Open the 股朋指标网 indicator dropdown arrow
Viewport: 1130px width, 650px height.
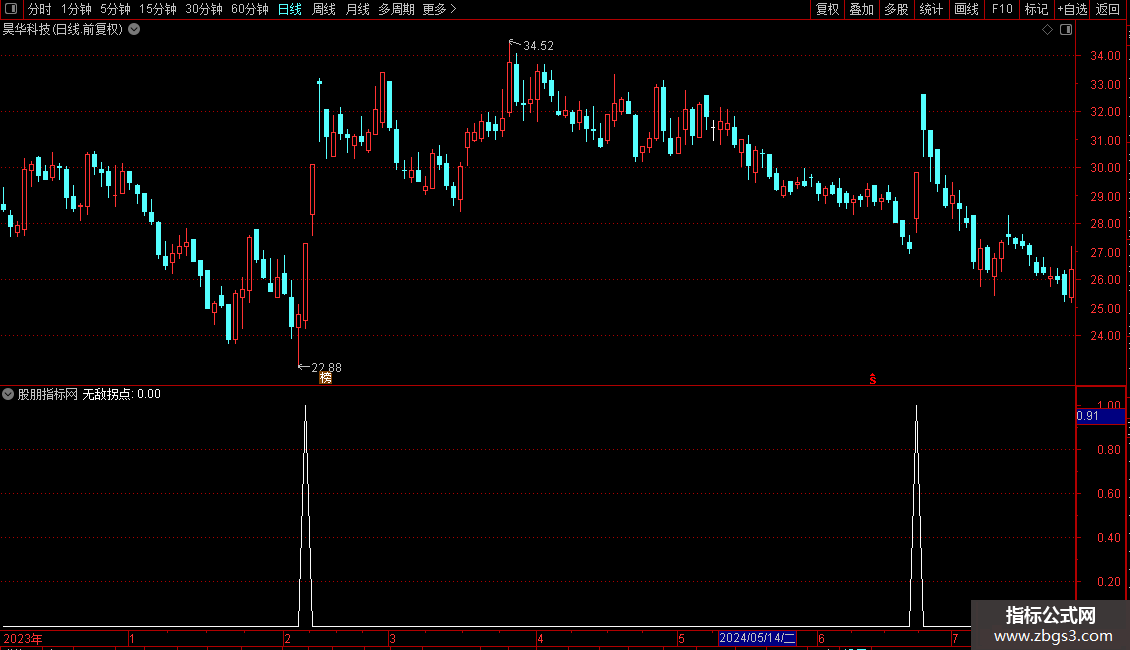coord(8,394)
